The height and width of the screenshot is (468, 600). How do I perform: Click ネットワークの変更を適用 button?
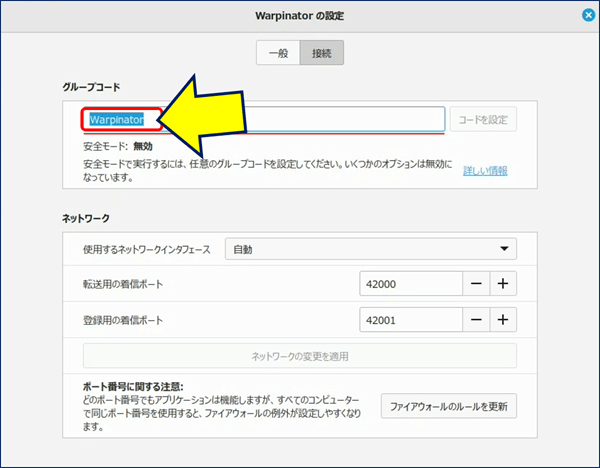[300, 356]
